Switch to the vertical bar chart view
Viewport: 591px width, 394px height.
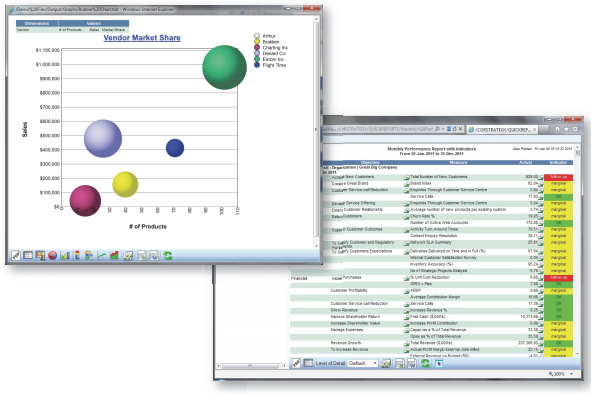click(x=65, y=256)
